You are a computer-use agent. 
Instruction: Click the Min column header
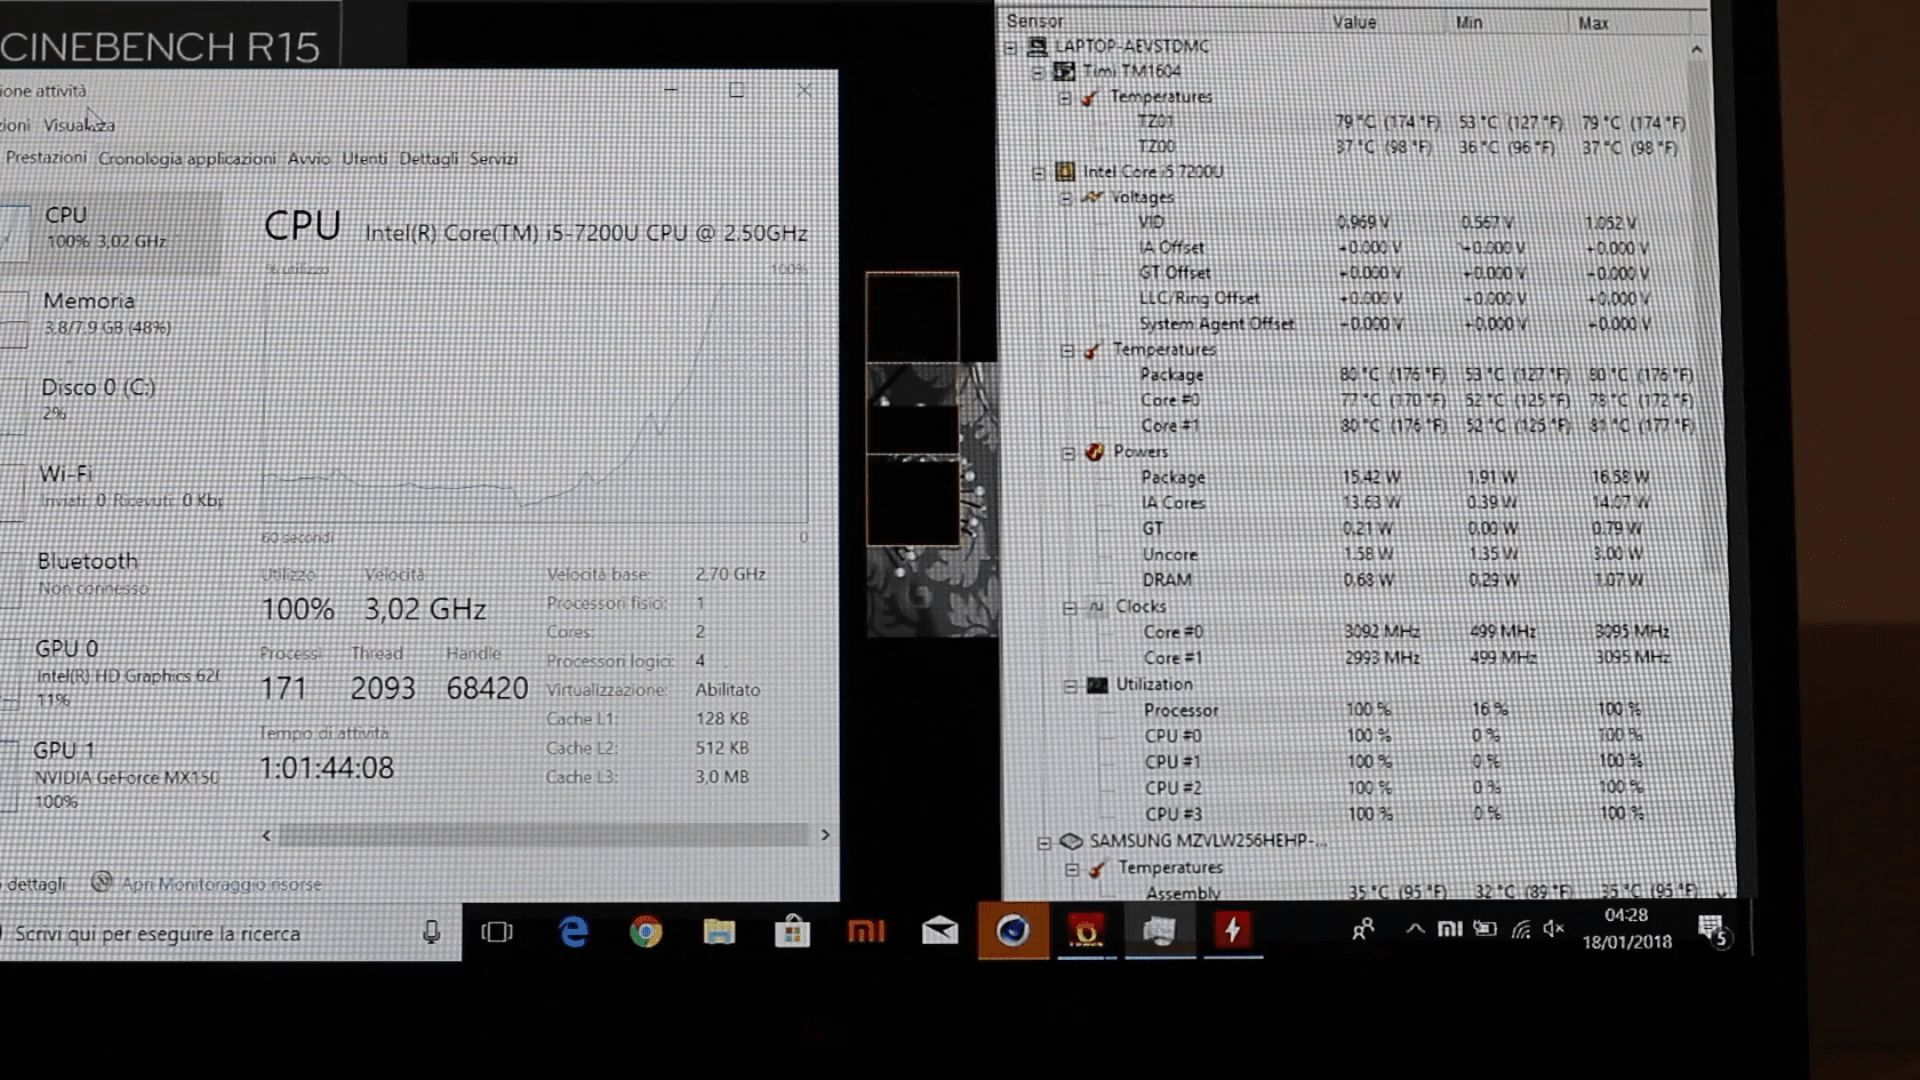coord(1510,22)
